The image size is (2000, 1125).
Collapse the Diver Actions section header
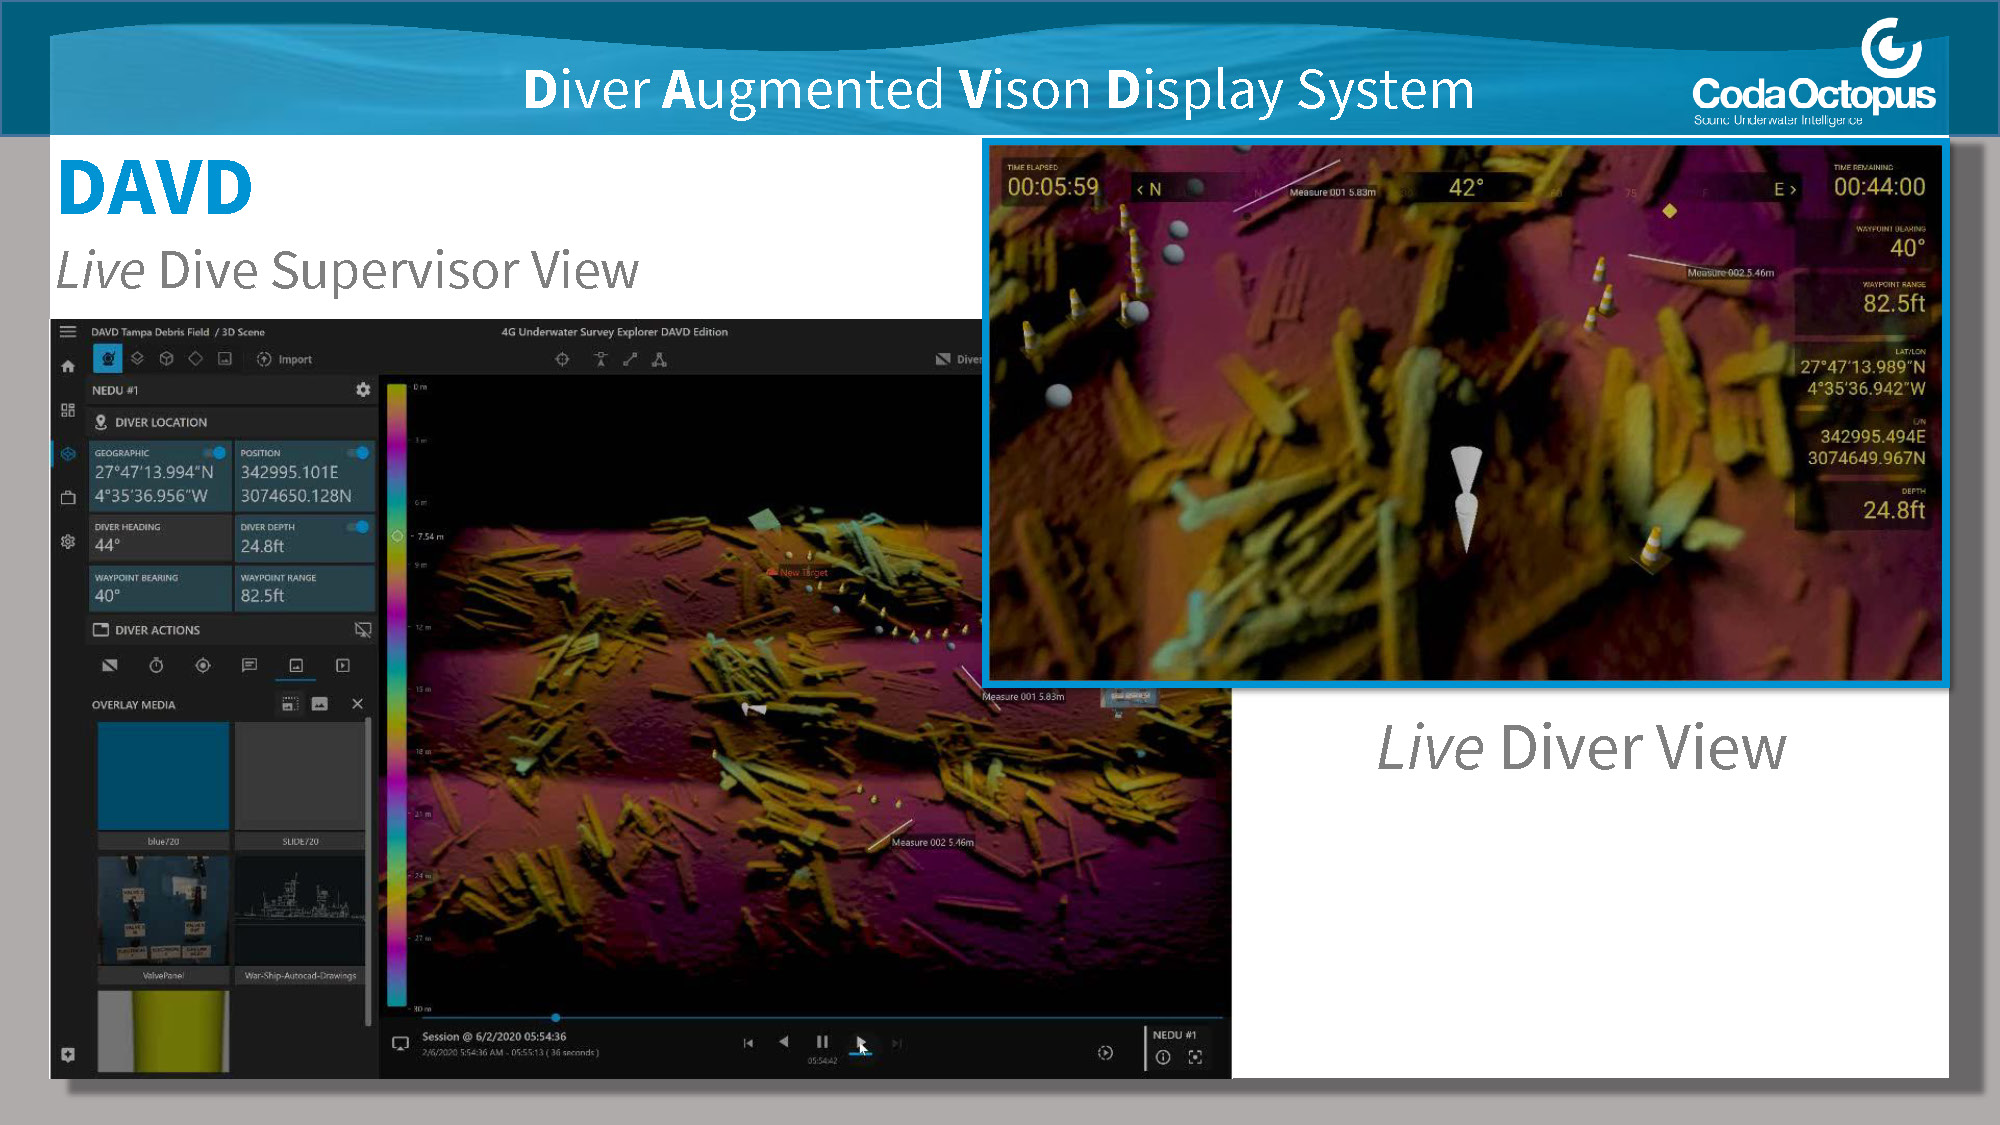point(157,630)
